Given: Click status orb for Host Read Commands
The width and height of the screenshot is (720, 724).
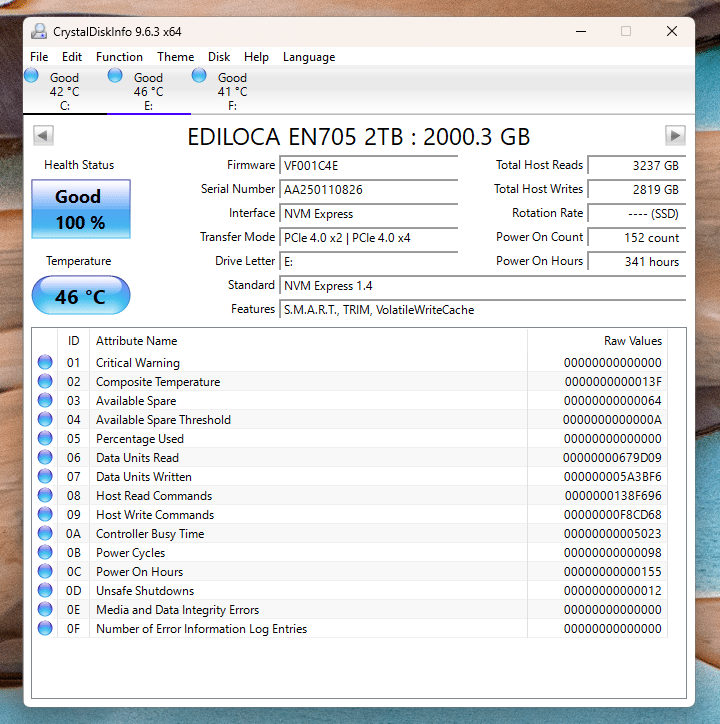Looking at the screenshot, I should [x=45, y=495].
